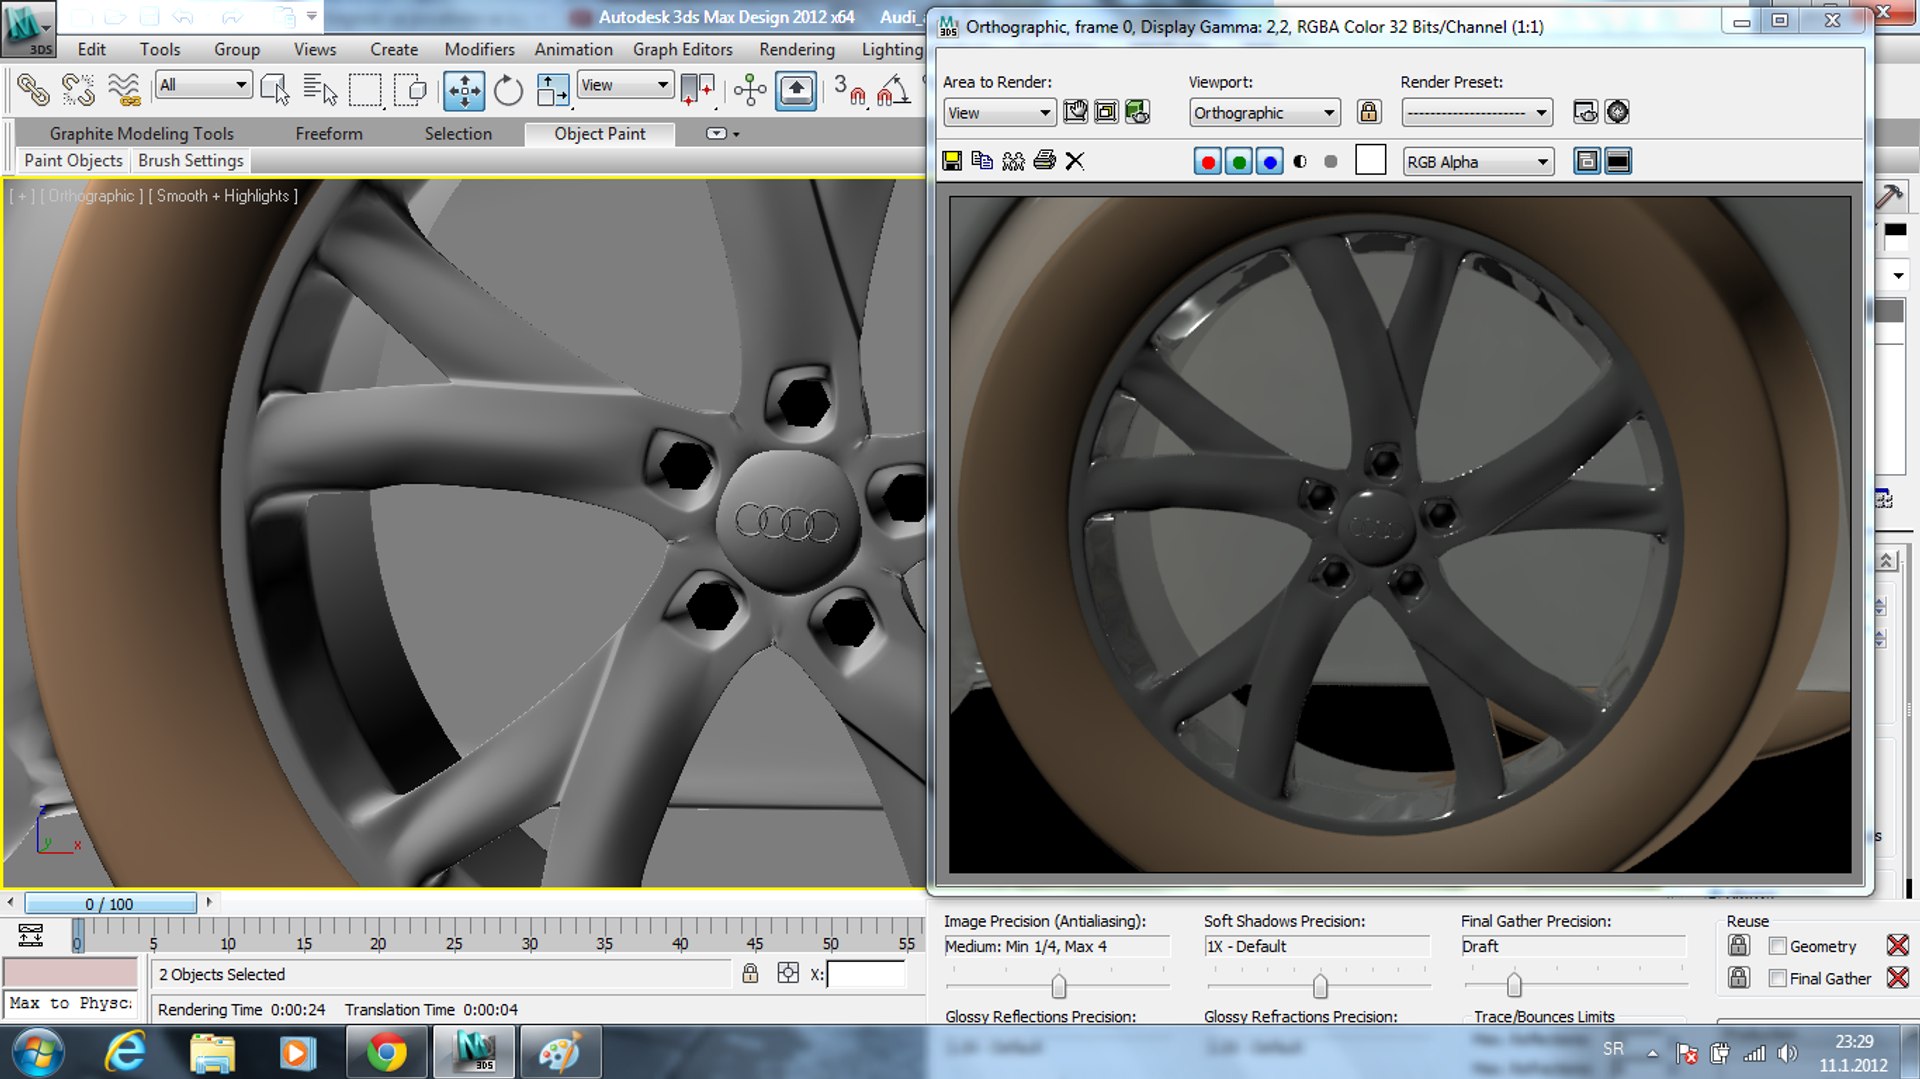
Task: Toggle the Angle Snap tool
Action: point(893,90)
